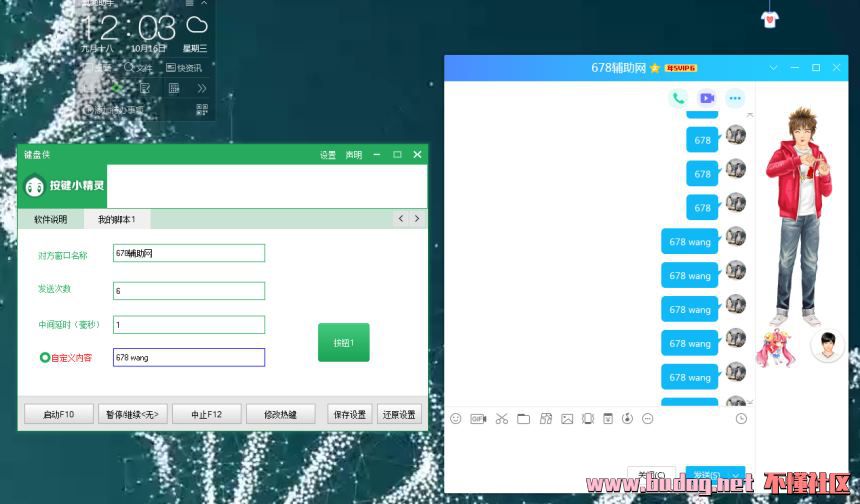Open chat history clock icon

[741, 419]
